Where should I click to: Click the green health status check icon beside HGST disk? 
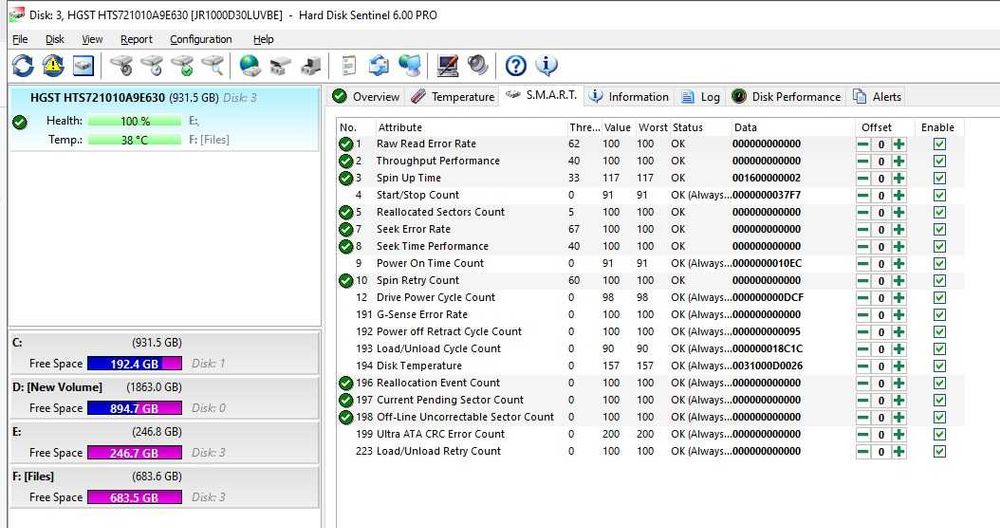(x=20, y=122)
